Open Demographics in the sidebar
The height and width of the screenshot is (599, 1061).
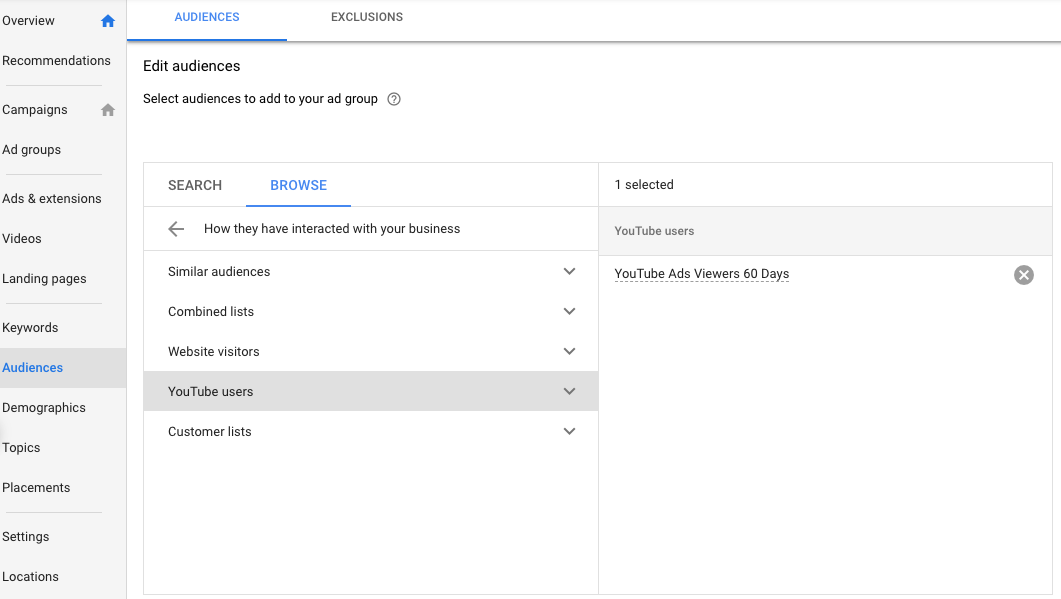(x=44, y=408)
